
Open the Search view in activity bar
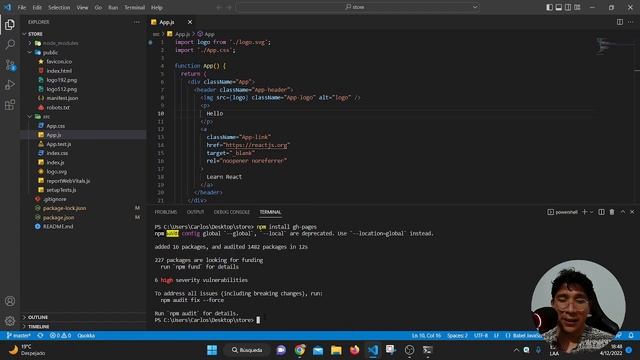coord(10,44)
